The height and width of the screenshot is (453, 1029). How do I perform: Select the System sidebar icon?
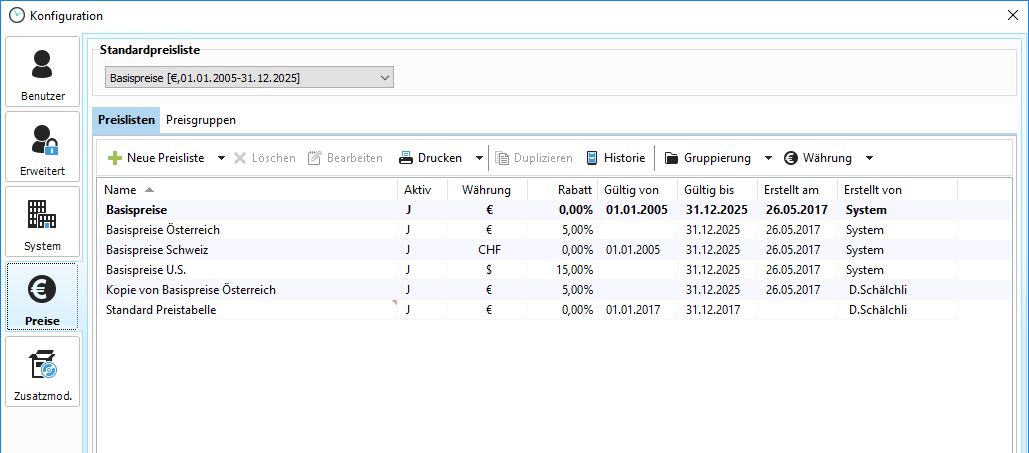43,222
